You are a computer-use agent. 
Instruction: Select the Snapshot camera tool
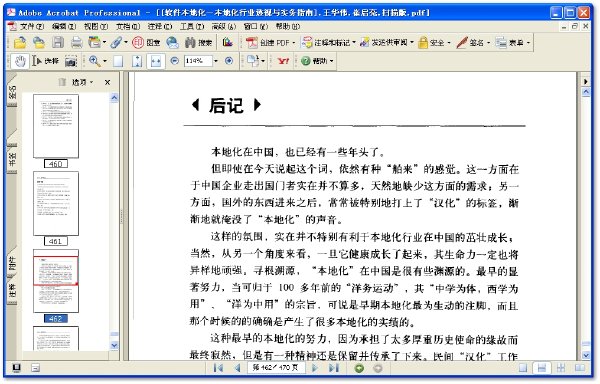(70, 61)
